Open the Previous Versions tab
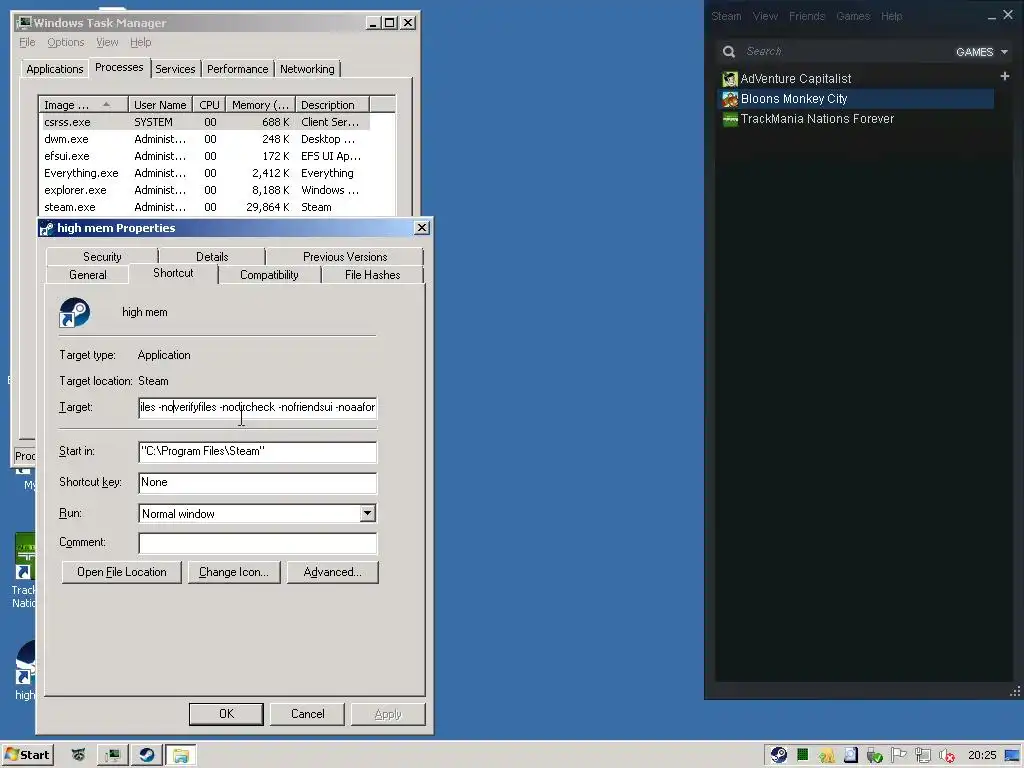1024x768 pixels. click(345, 257)
